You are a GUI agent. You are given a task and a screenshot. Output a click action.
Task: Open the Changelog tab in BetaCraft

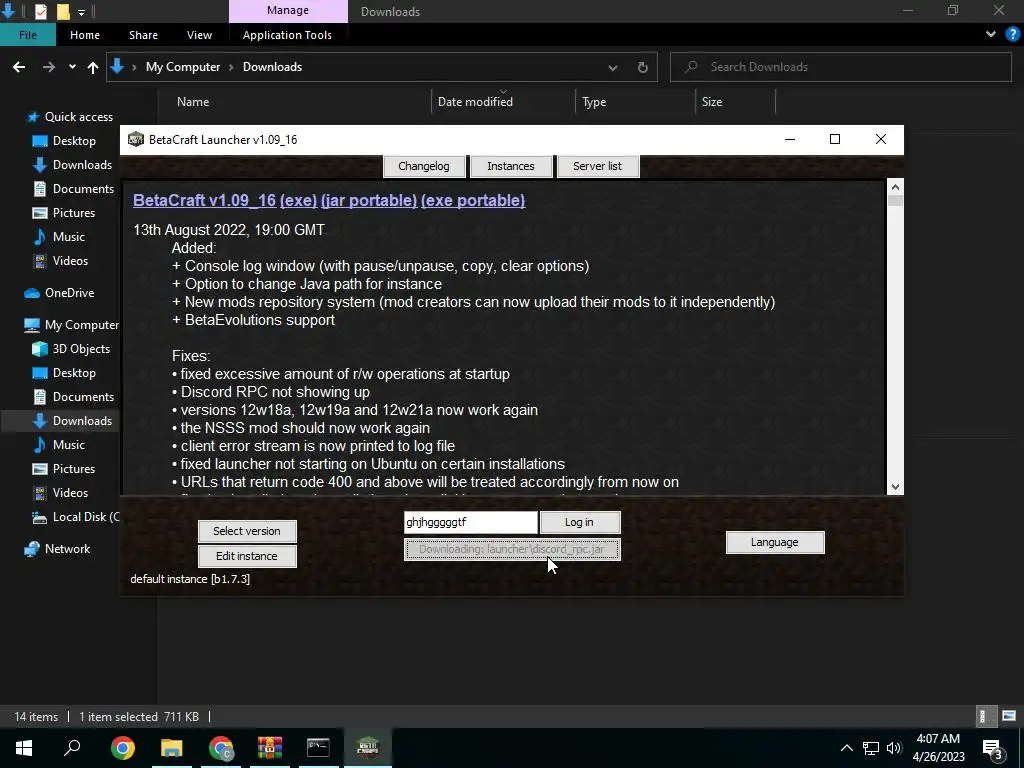click(x=424, y=166)
